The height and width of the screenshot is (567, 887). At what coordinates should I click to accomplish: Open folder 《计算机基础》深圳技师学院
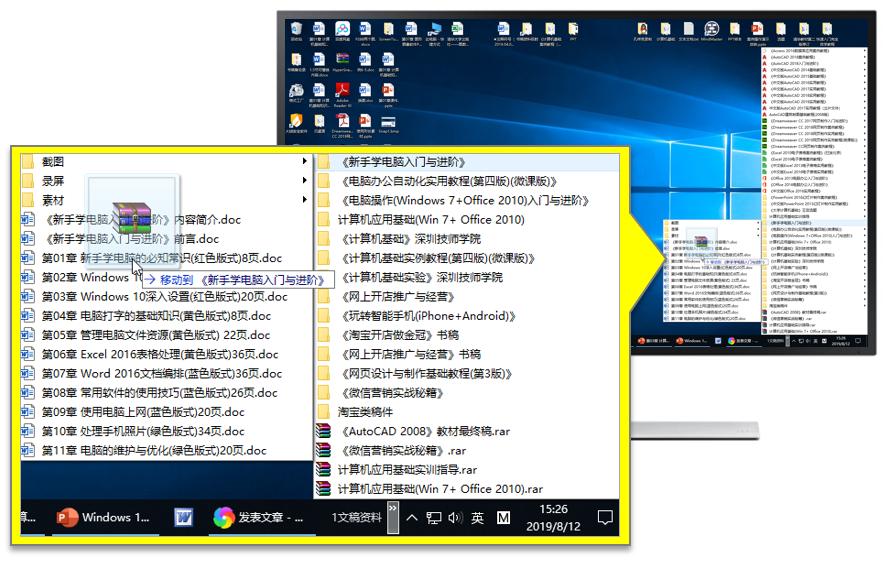pyautogui.click(x=410, y=239)
